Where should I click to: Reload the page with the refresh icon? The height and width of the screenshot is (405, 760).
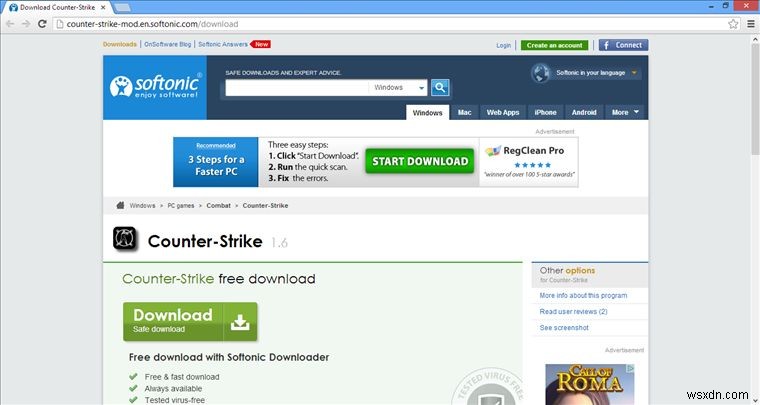[x=42, y=24]
